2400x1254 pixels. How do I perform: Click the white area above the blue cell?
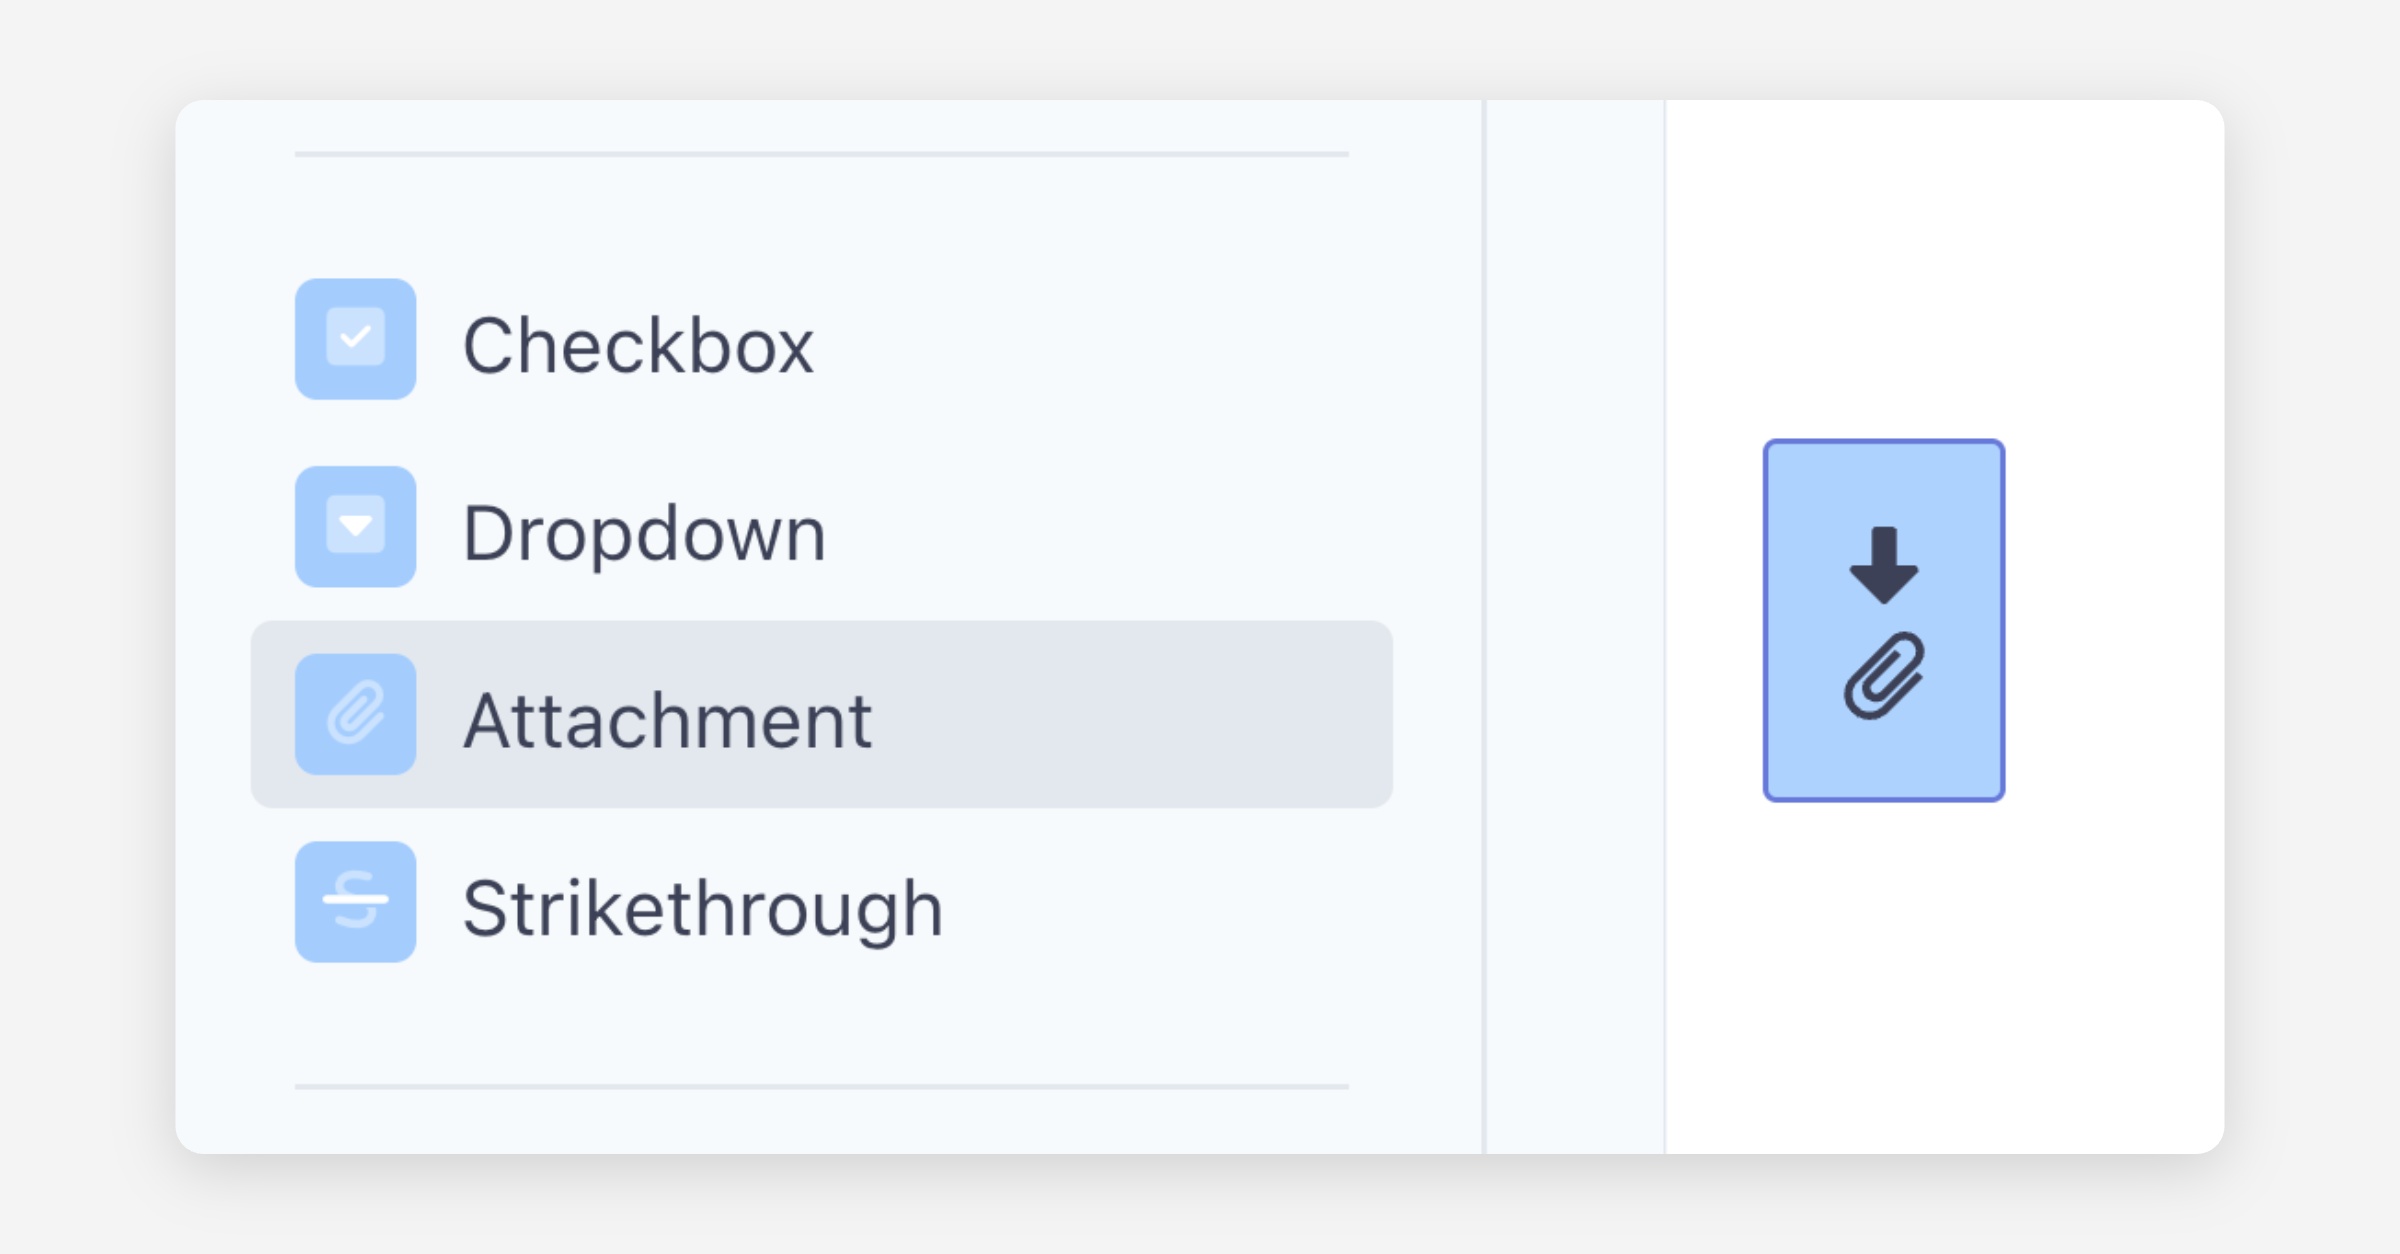(x=1940, y=270)
